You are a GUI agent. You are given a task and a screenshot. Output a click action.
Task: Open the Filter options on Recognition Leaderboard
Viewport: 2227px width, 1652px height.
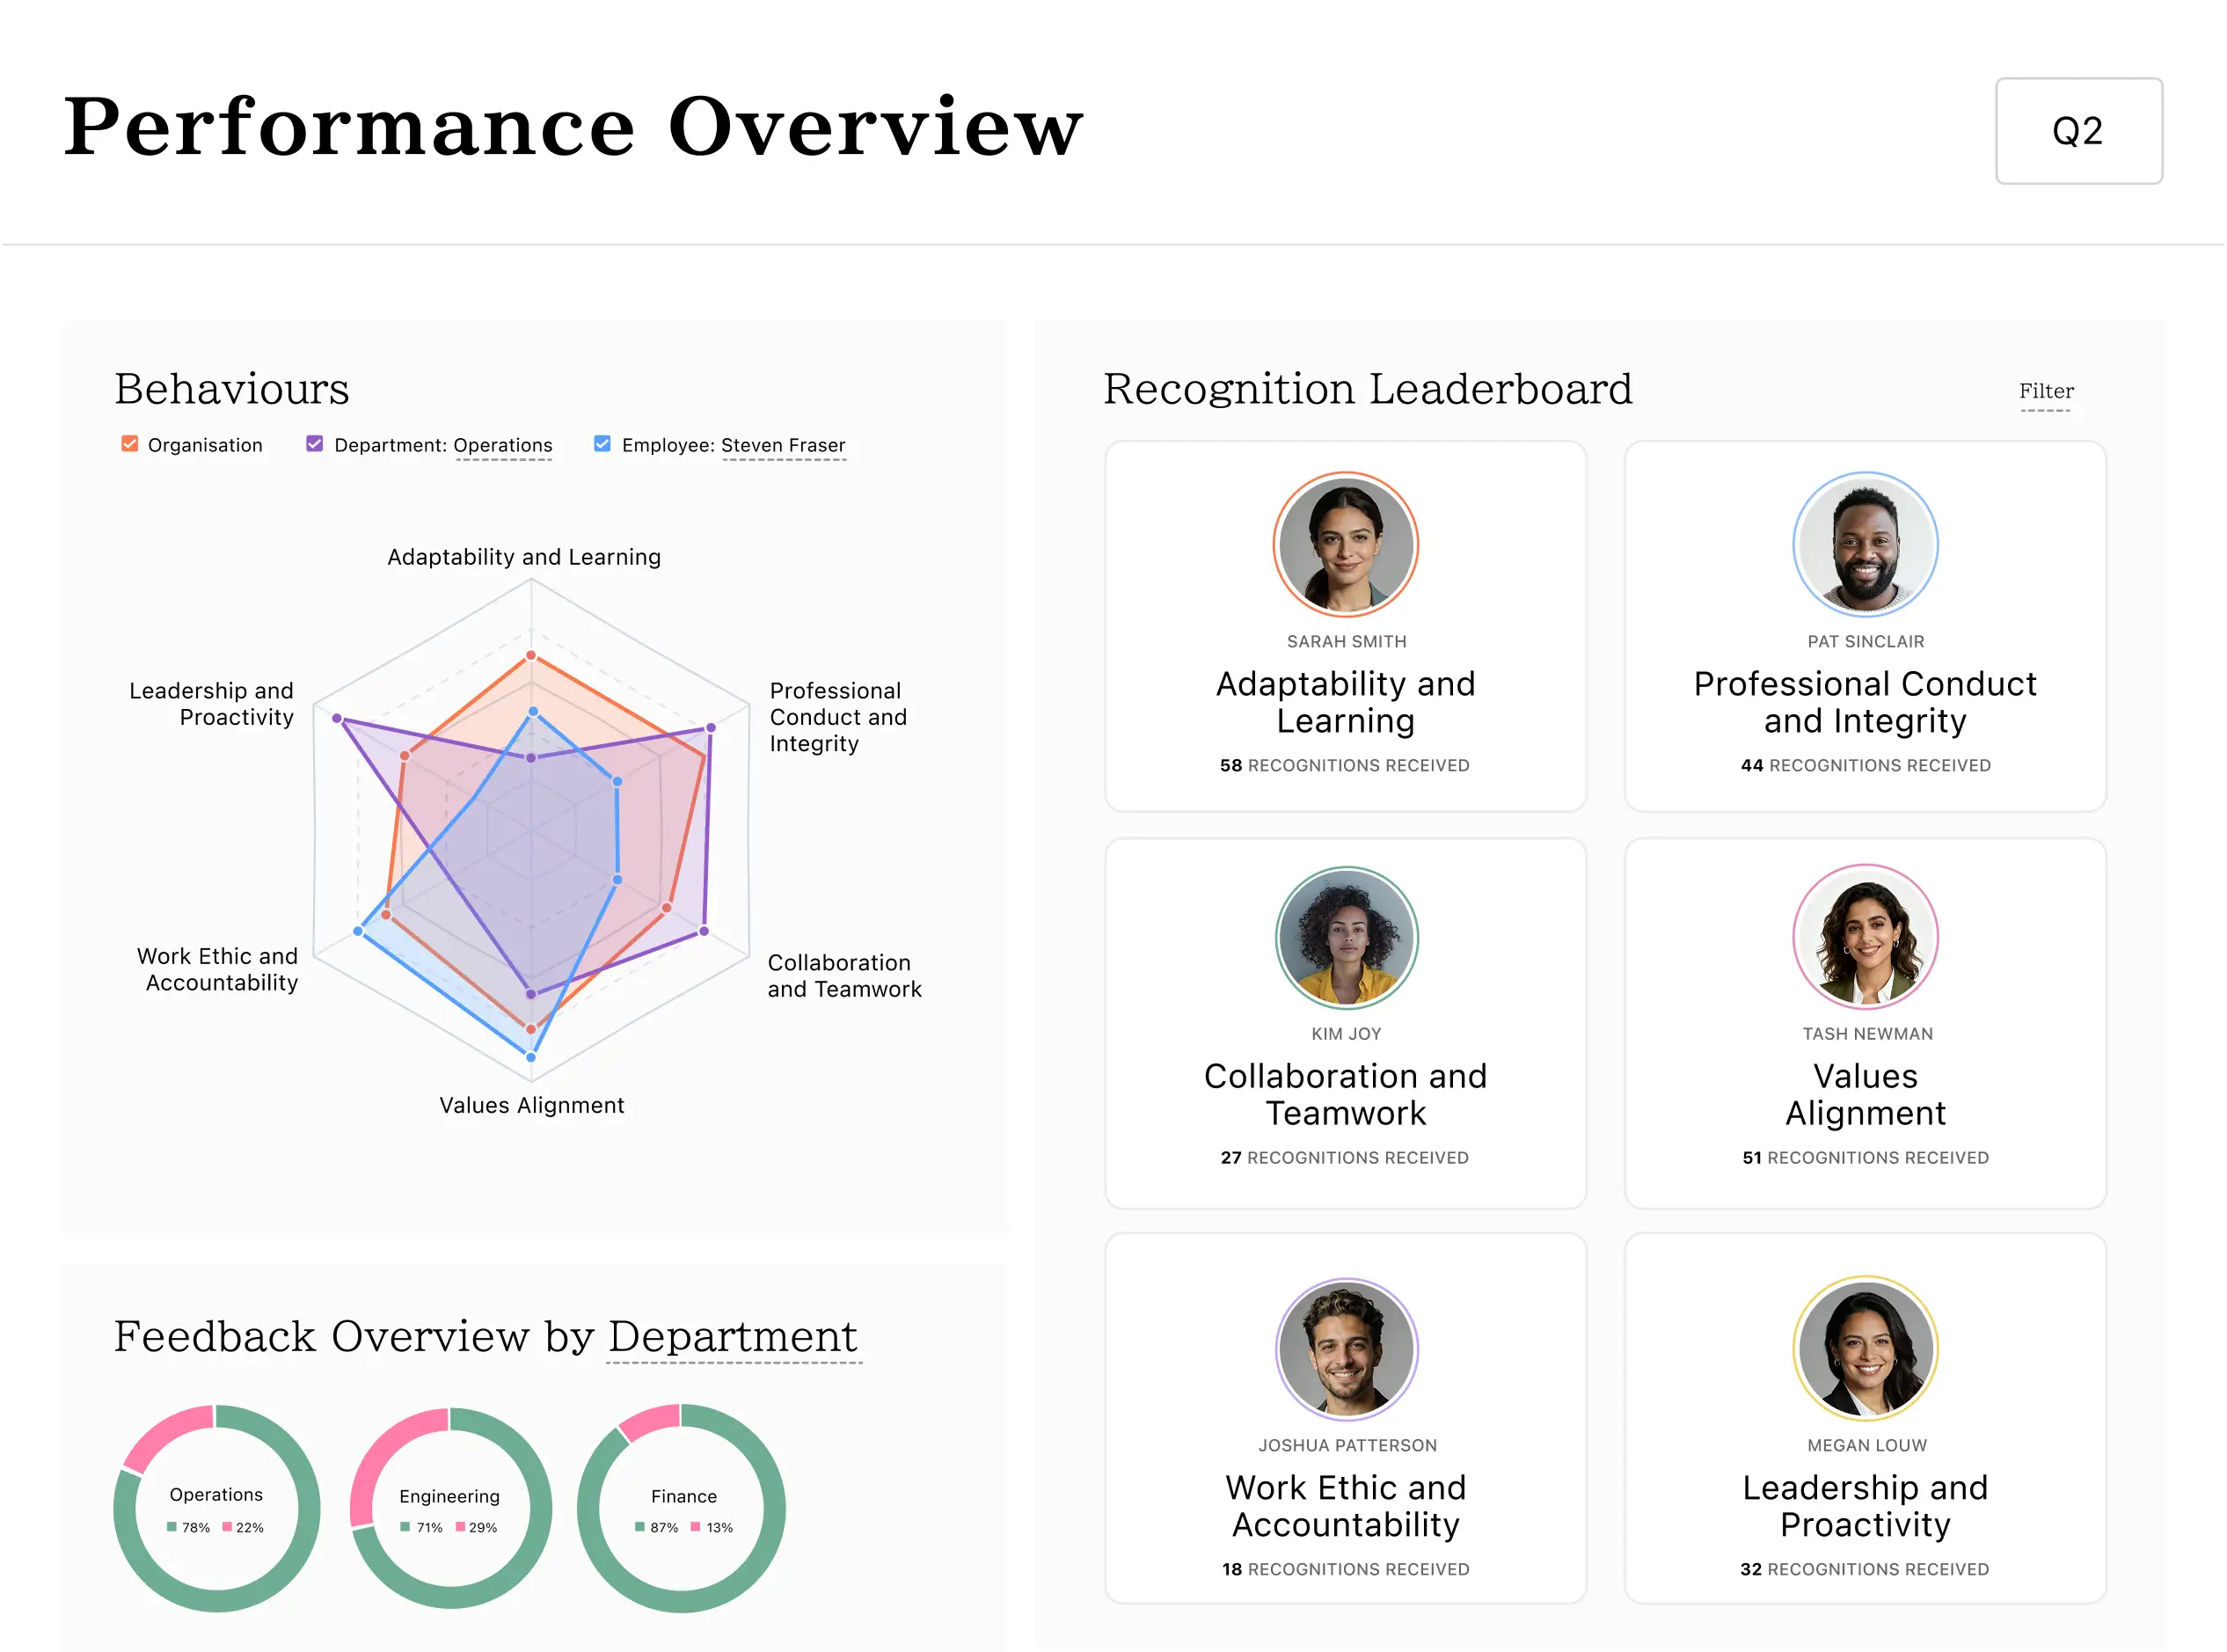(x=2045, y=392)
